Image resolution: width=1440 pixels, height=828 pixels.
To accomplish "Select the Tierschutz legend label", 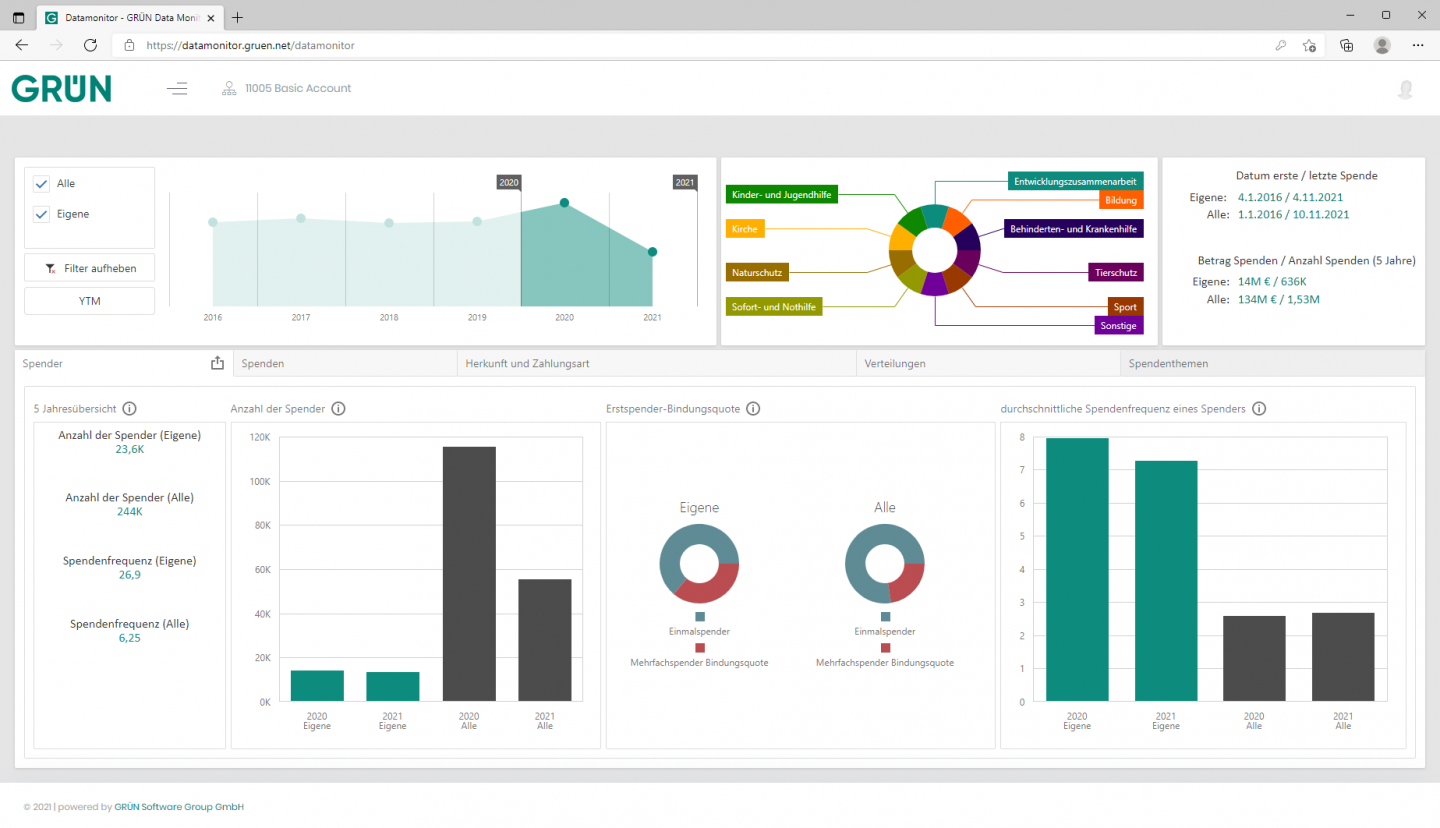I will click(1116, 272).
